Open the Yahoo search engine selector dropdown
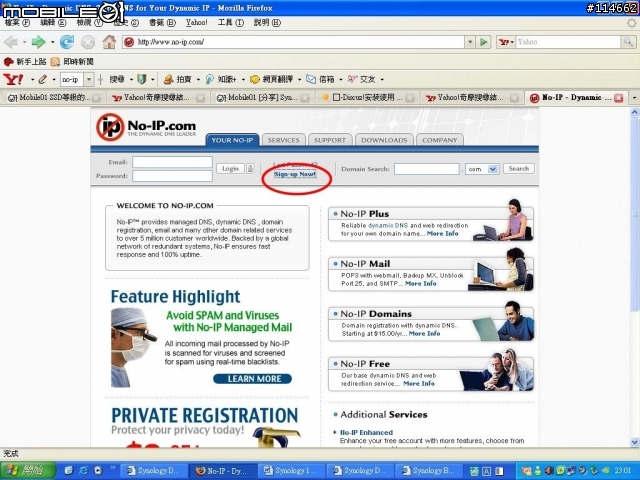Viewport: 640px width, 480px height. [x=507, y=42]
